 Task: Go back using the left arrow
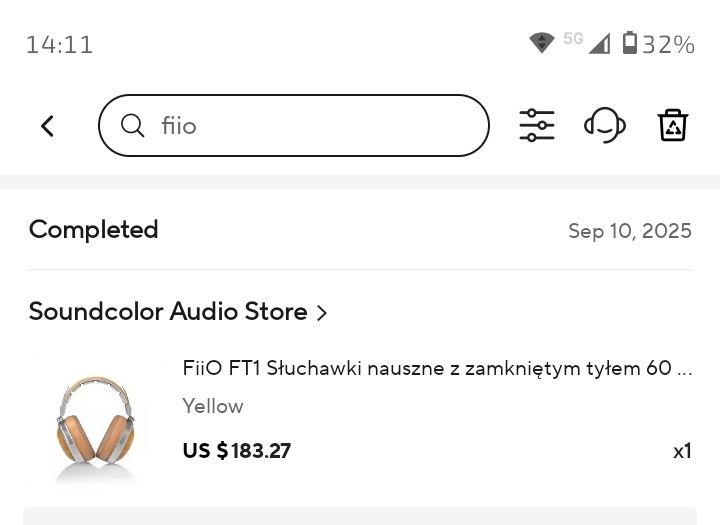click(x=47, y=126)
